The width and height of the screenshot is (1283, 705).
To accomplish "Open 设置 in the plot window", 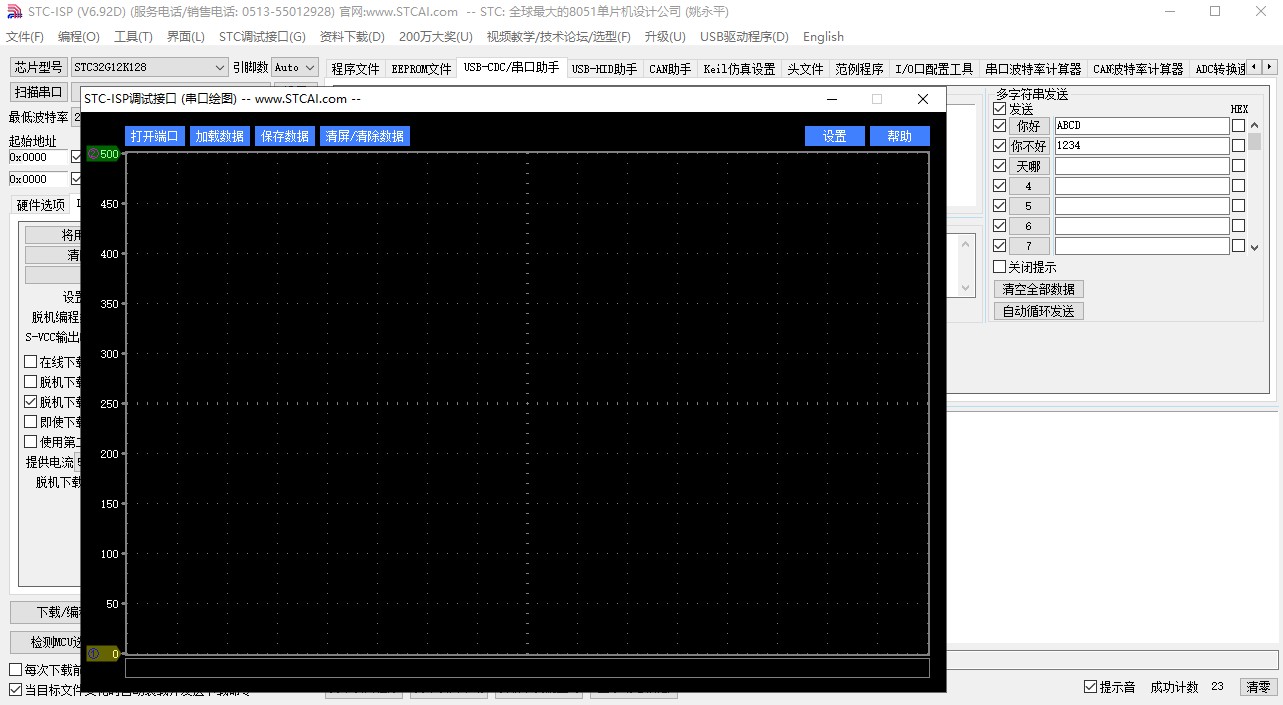I will (x=835, y=136).
